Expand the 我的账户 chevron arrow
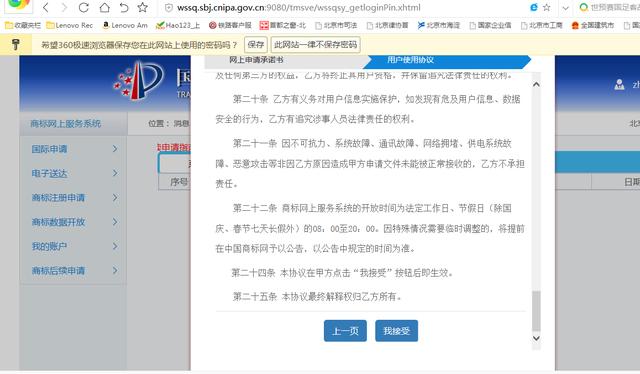The width and height of the screenshot is (640, 374). coord(115,246)
